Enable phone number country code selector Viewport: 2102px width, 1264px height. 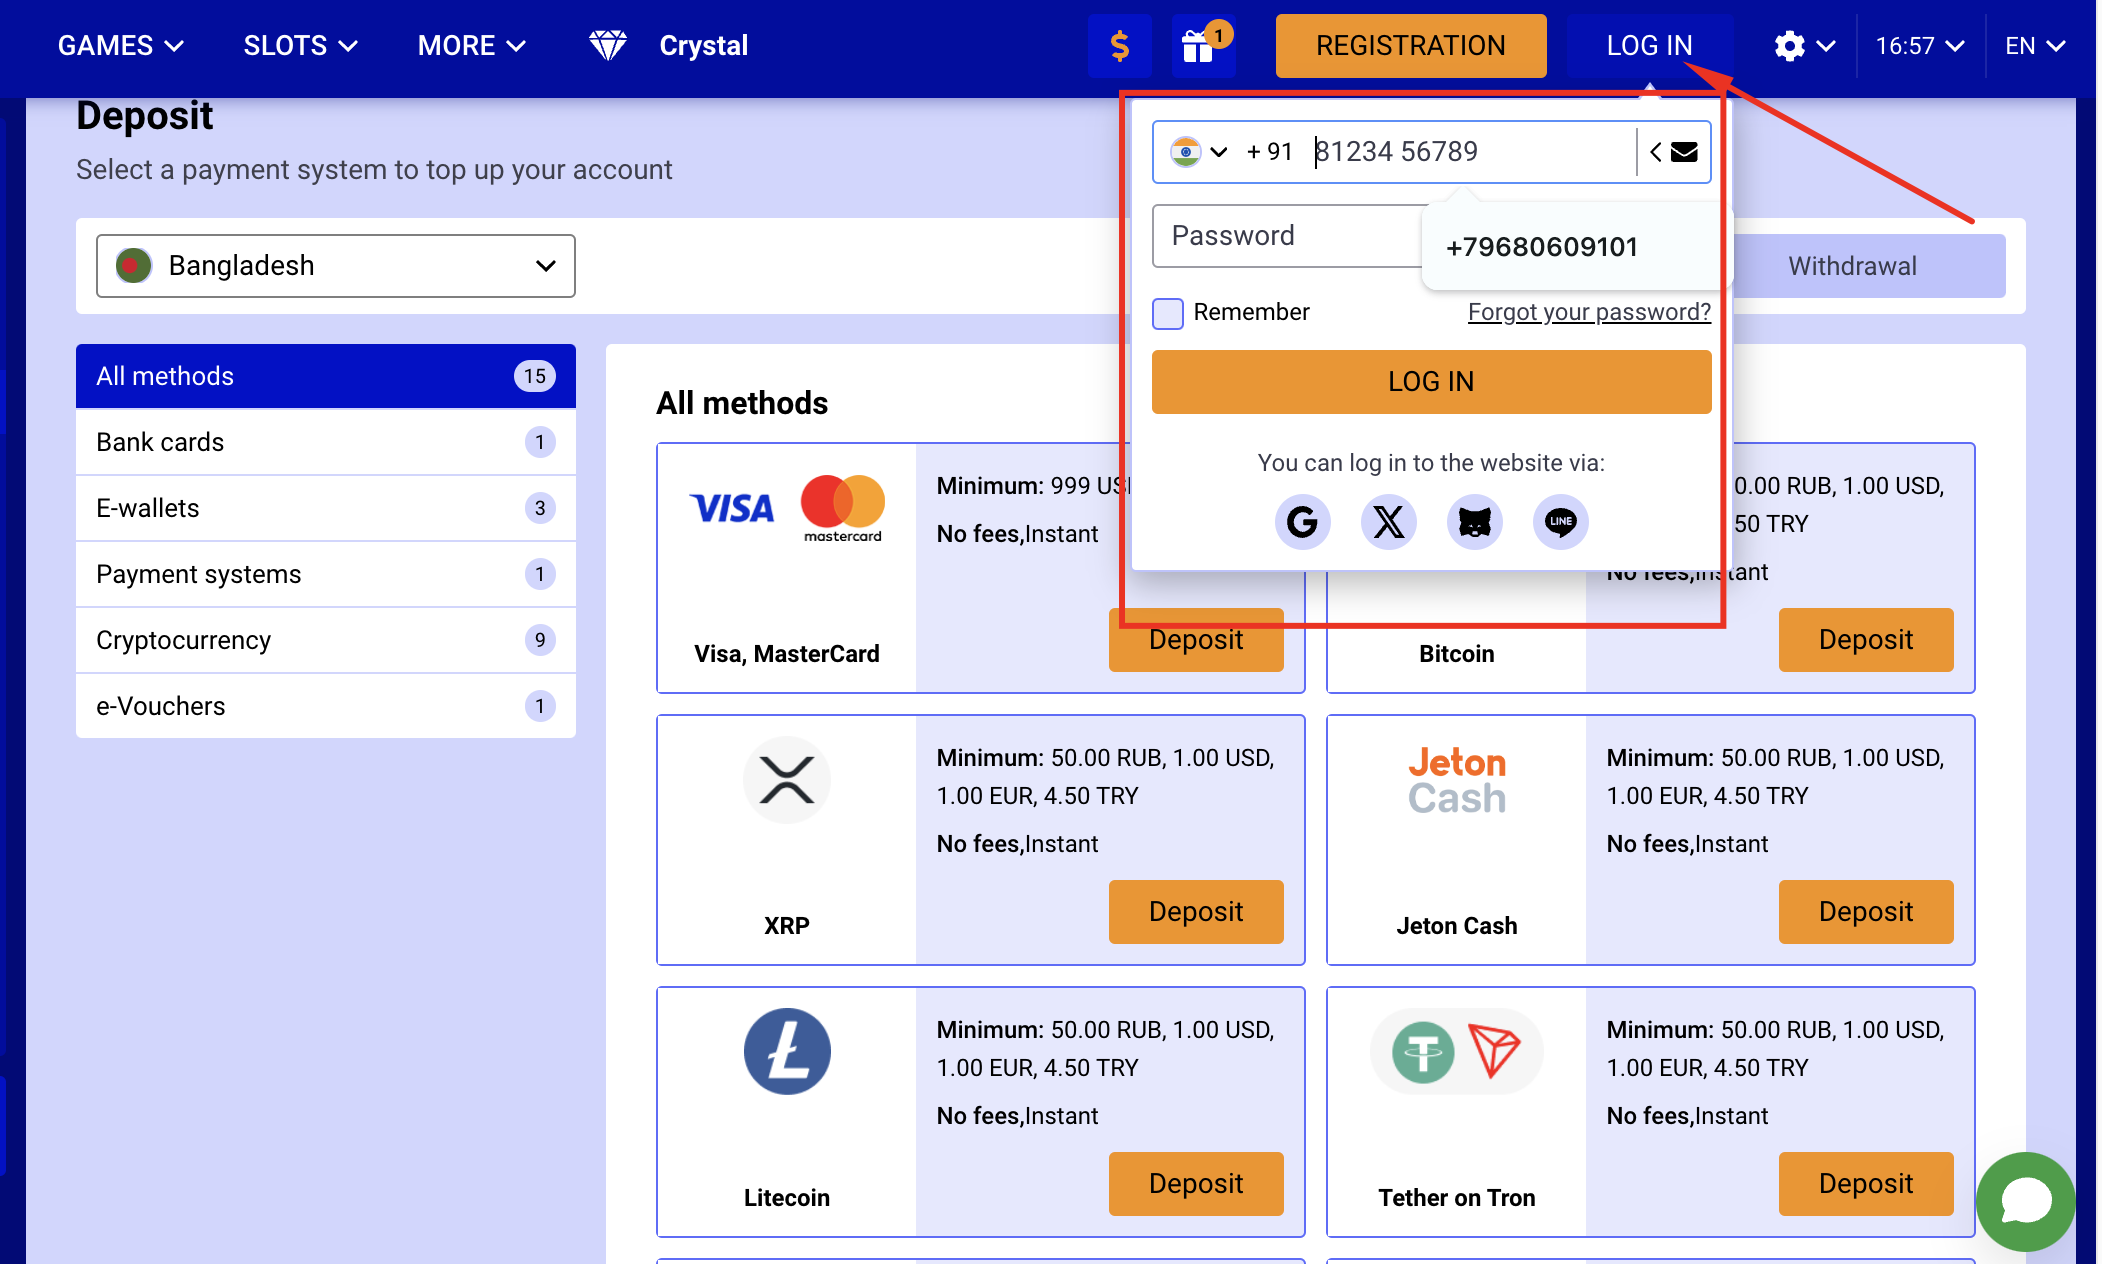(x=1201, y=150)
